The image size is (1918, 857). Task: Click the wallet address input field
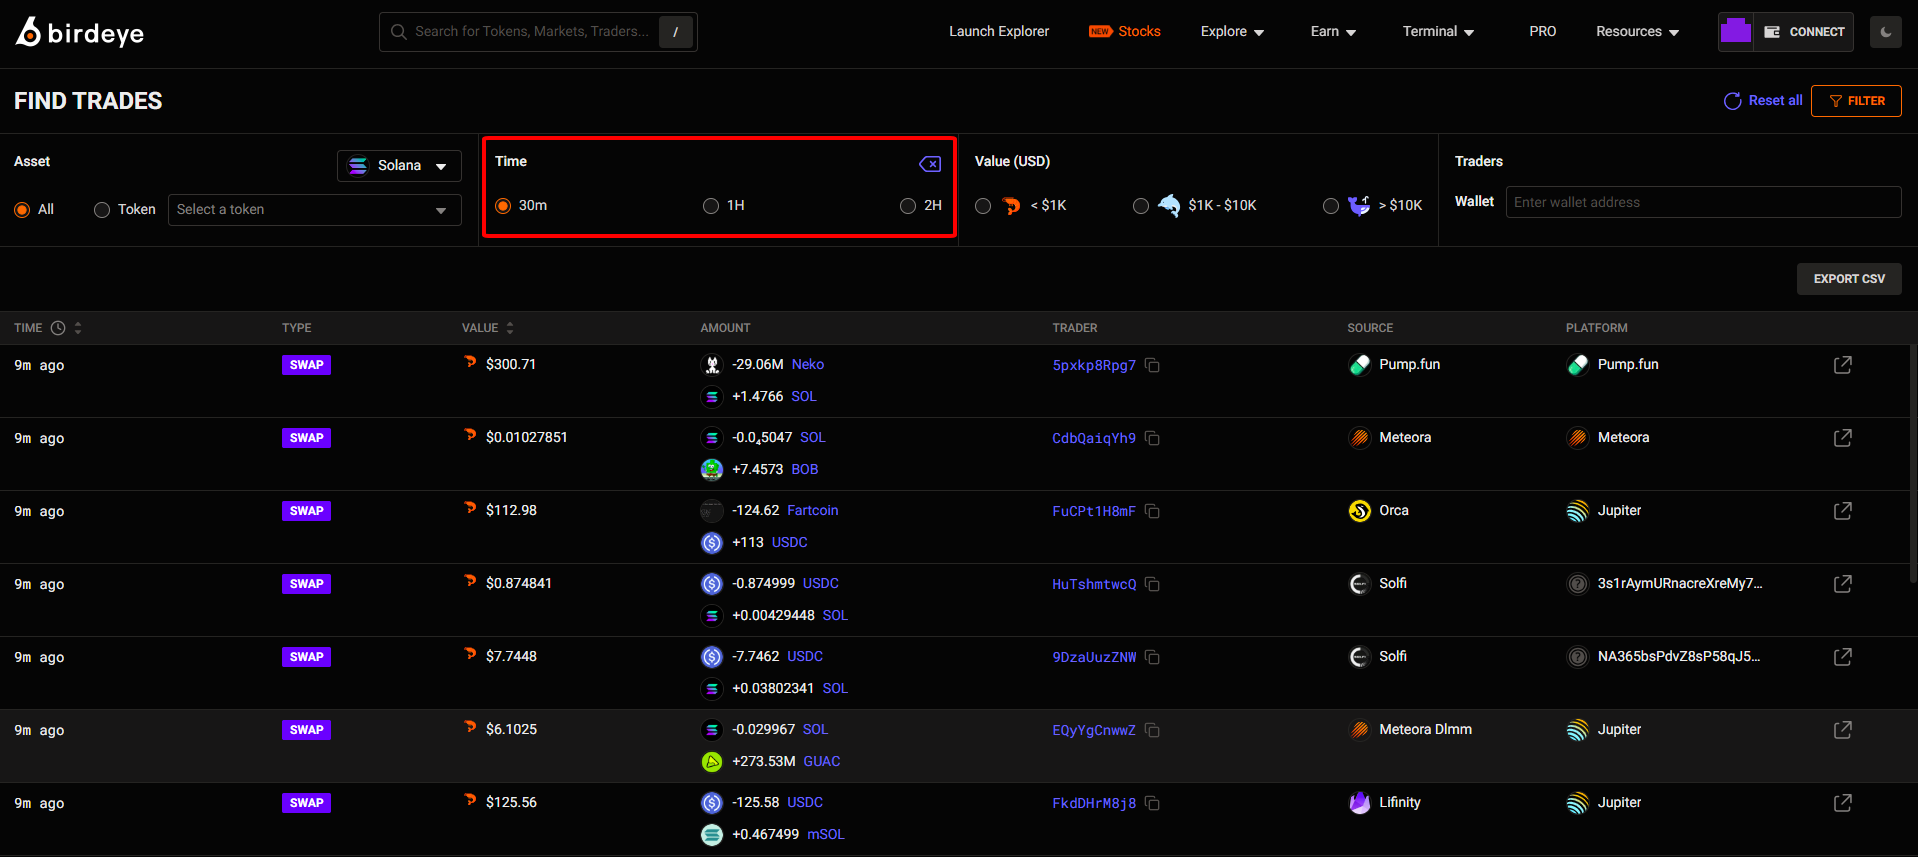1703,203
